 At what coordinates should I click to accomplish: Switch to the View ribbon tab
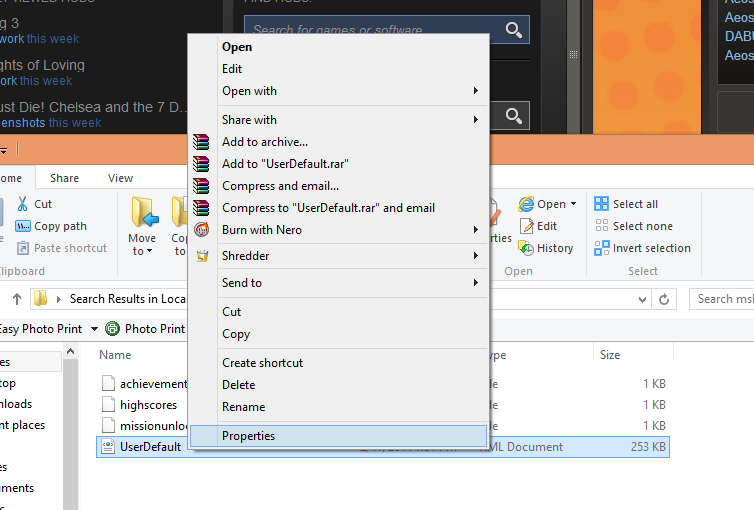(120, 178)
